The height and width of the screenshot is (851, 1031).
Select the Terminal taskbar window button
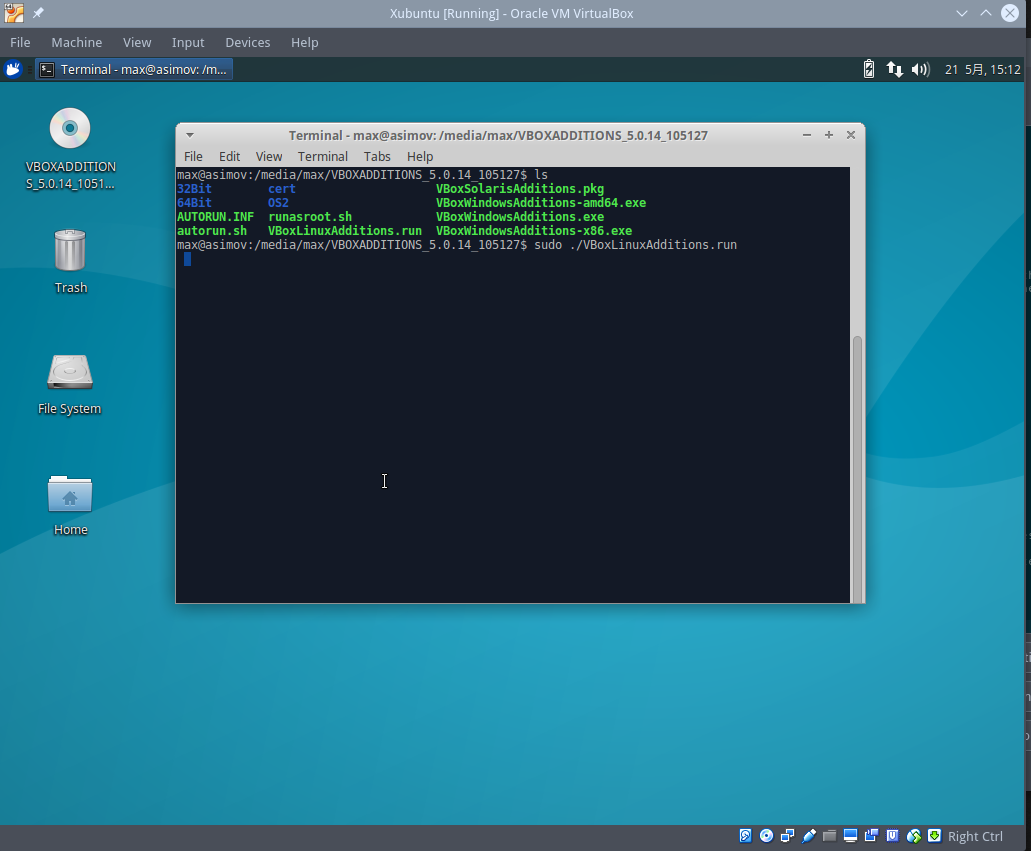134,69
